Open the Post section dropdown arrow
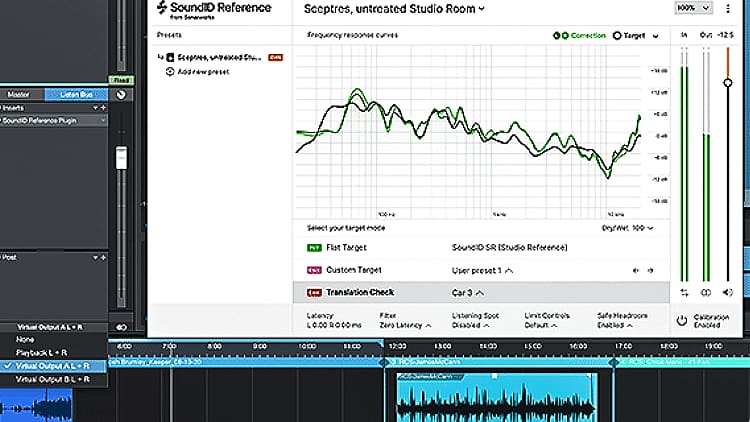The width and height of the screenshot is (750, 422). tap(95, 257)
